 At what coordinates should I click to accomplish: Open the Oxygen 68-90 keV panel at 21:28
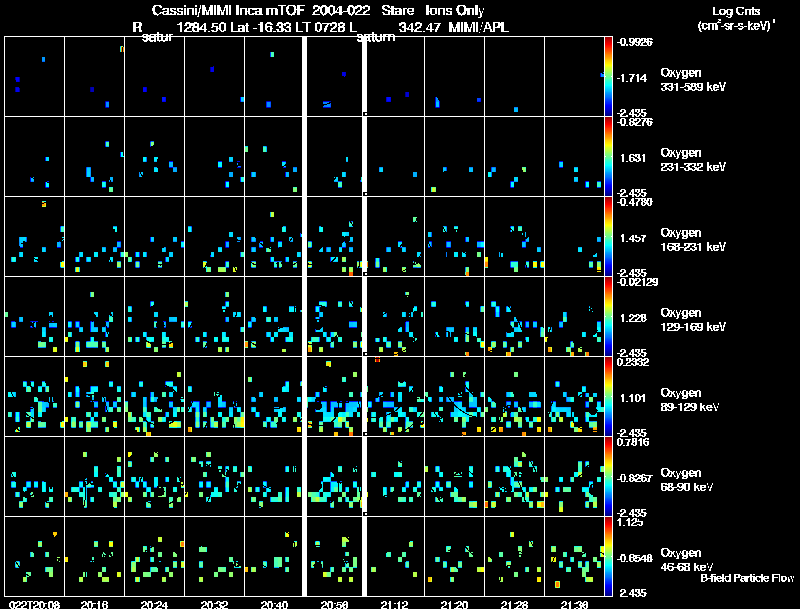click(514, 476)
